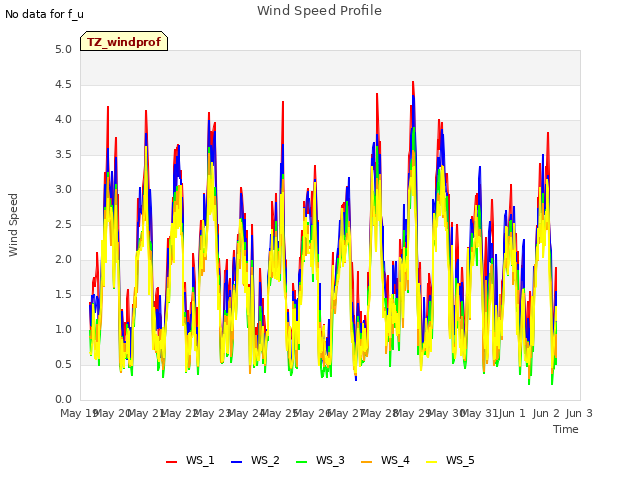This screenshot has height=480, width=640.
Task: Select the WS_4 legend label
Action: (x=395, y=460)
